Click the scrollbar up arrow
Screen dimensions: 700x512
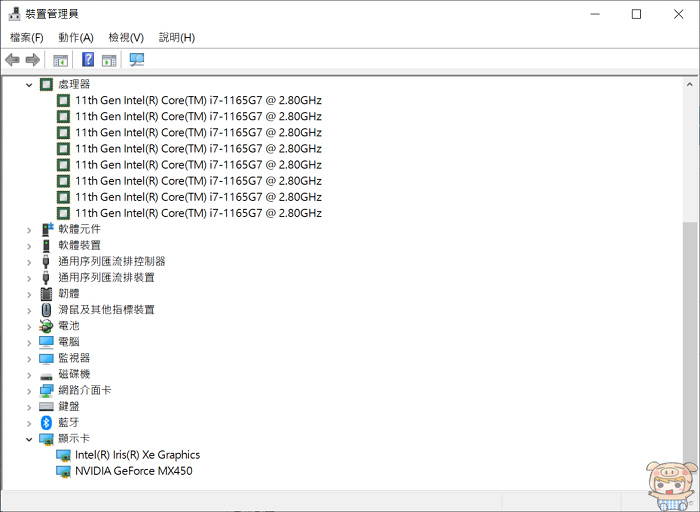pyautogui.click(x=689, y=84)
